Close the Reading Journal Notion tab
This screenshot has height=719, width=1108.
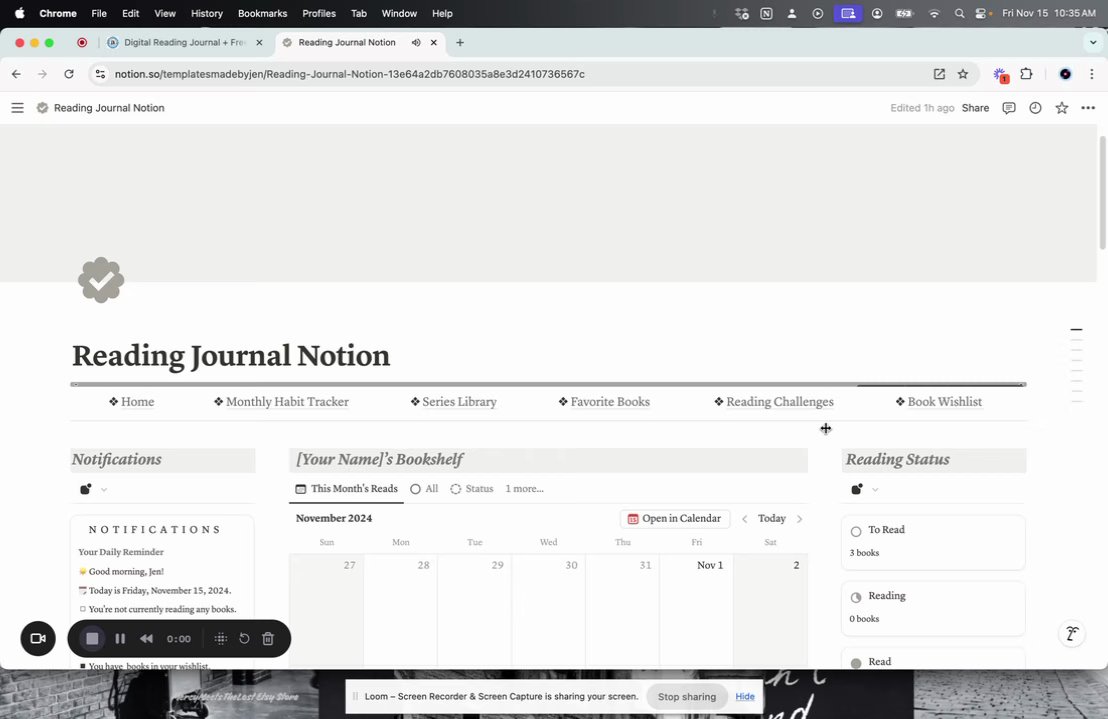pos(434,42)
